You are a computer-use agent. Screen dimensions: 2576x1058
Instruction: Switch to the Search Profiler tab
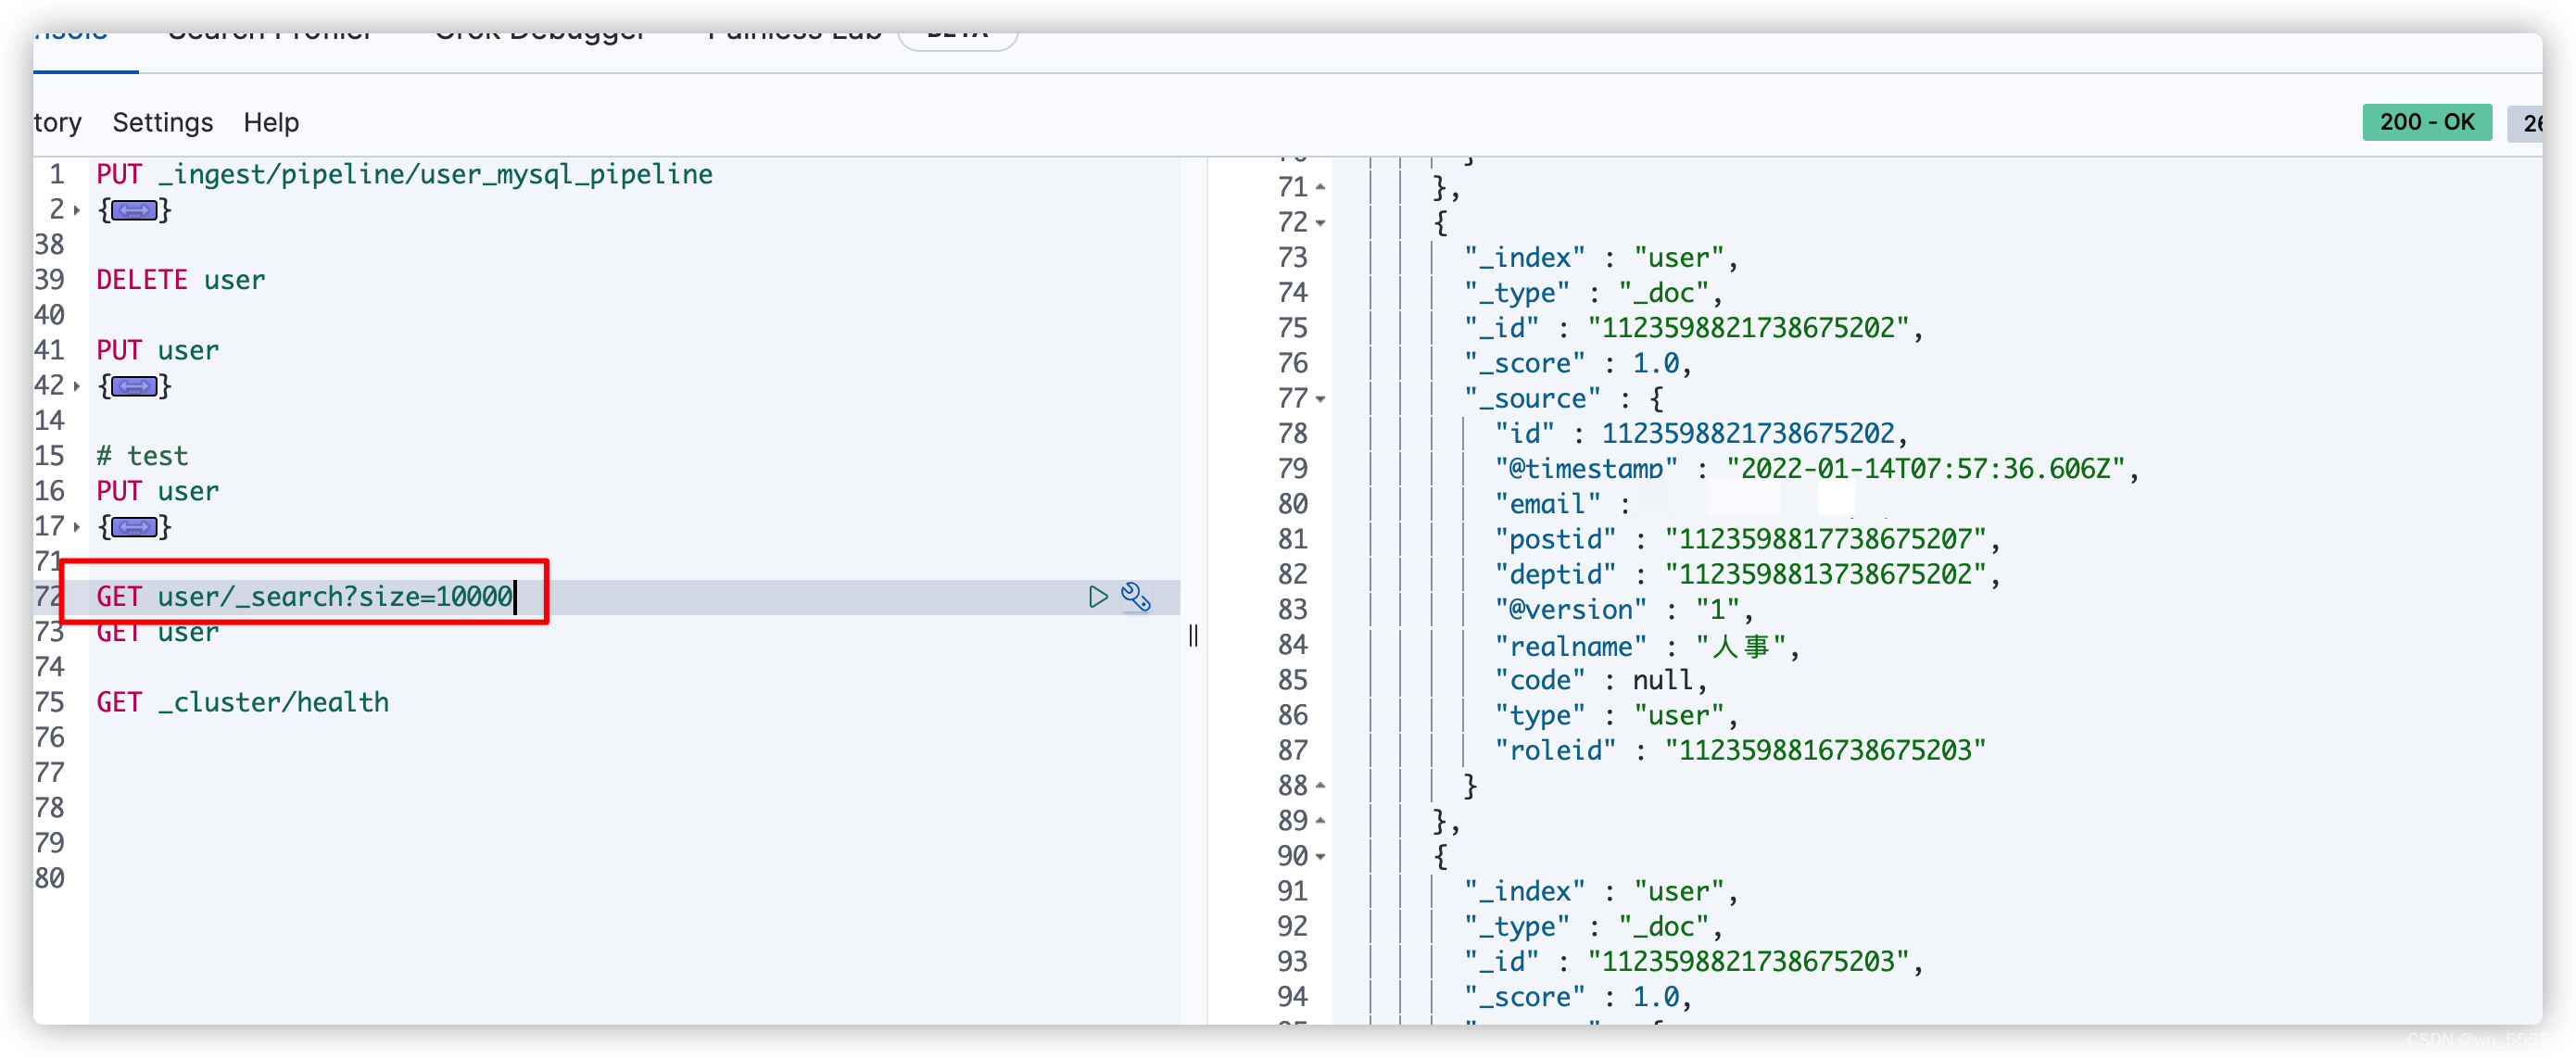[x=270, y=38]
